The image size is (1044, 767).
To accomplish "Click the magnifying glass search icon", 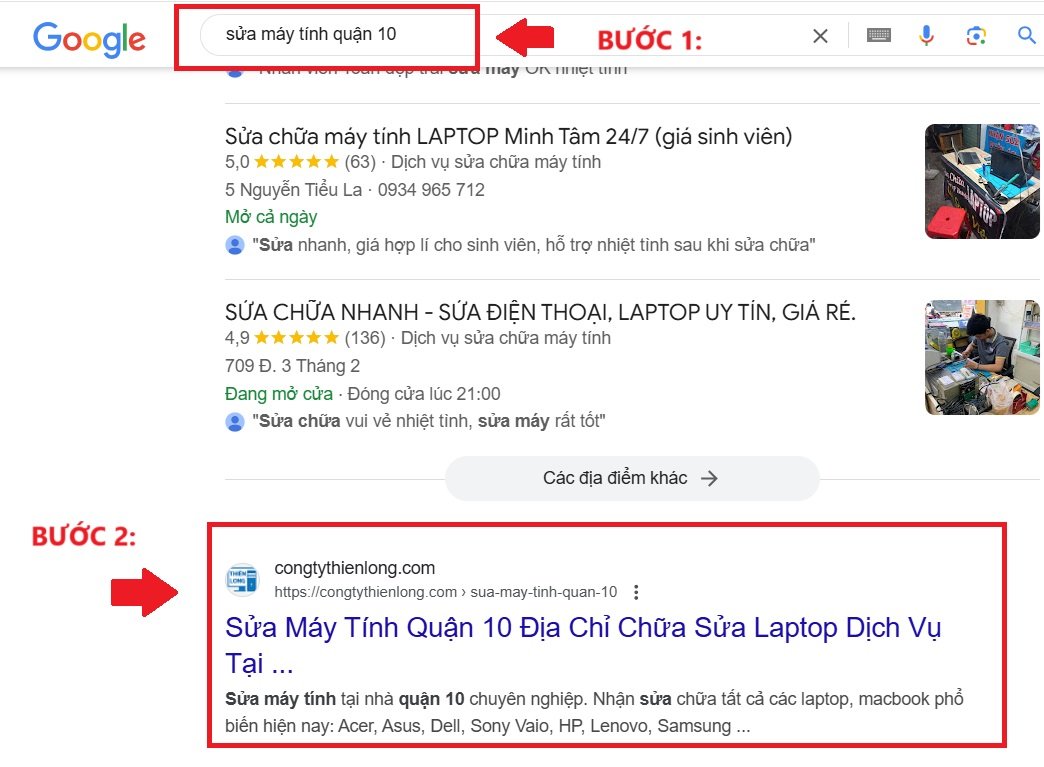I will point(1027,35).
